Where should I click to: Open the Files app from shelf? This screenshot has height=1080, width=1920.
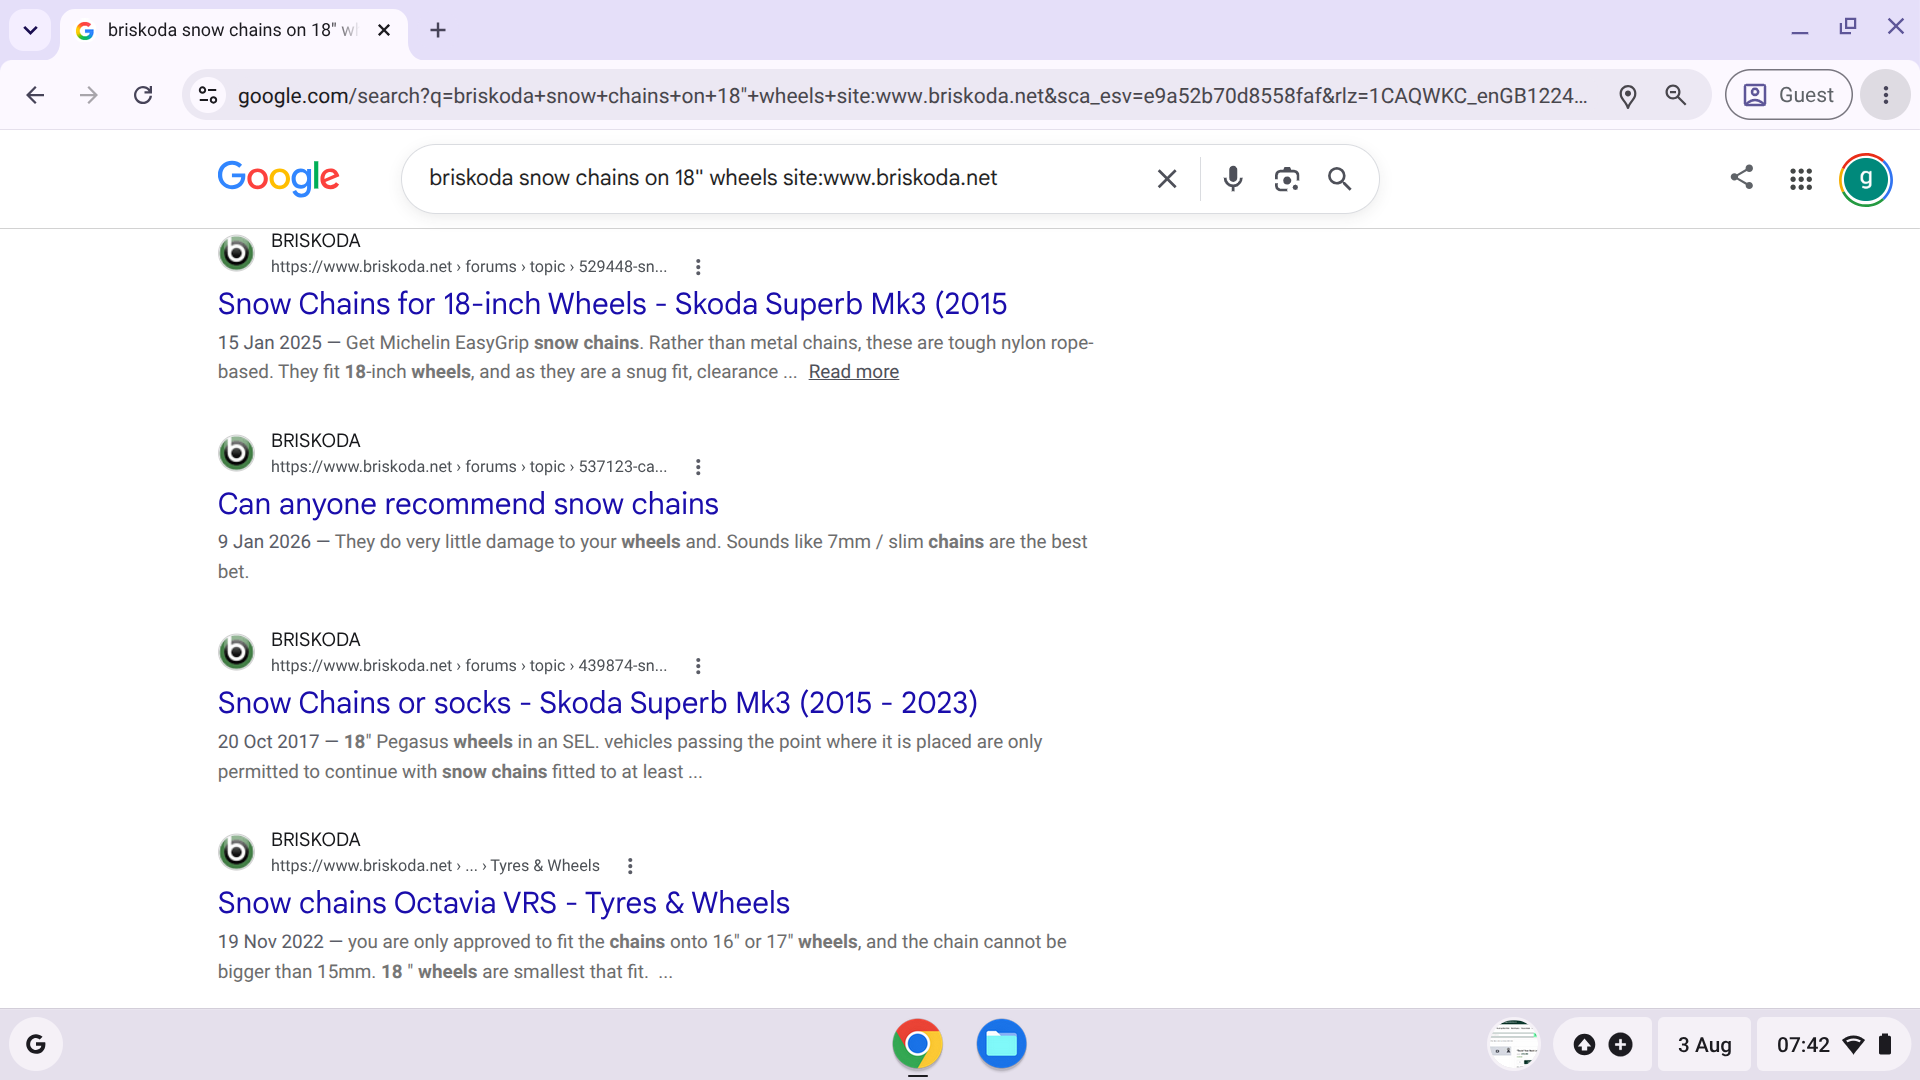[1001, 1044]
